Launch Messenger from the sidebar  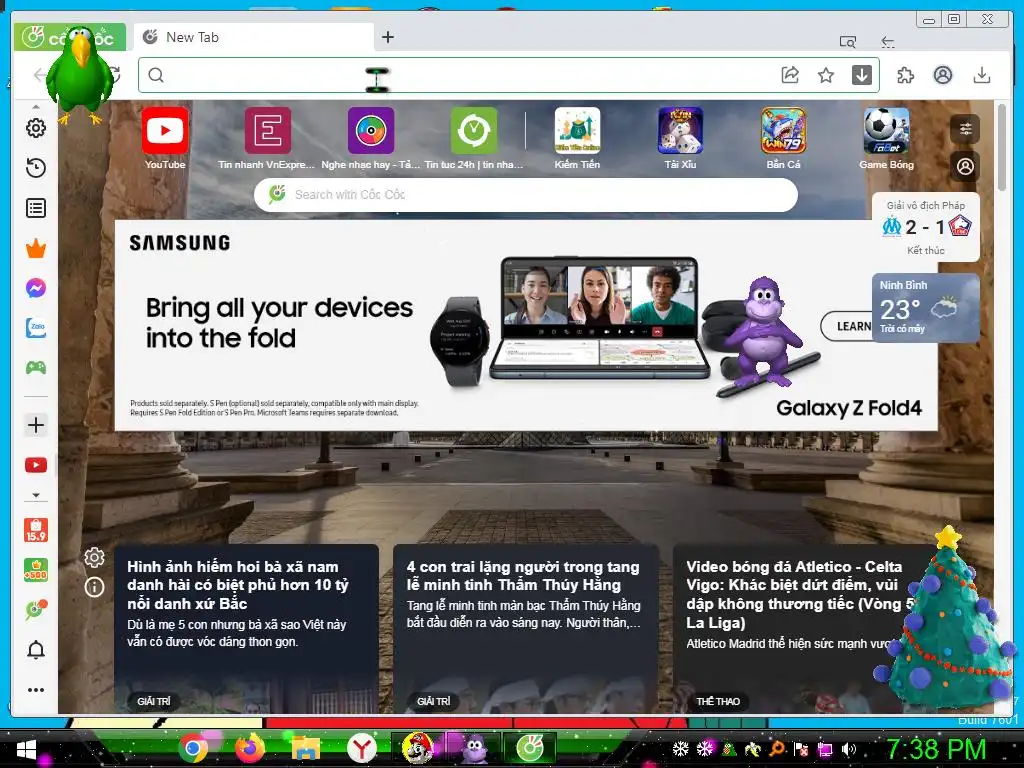pyautogui.click(x=36, y=288)
